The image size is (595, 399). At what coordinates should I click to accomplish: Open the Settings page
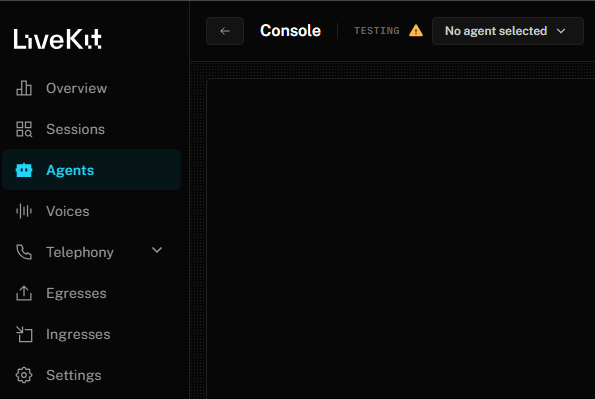click(x=91, y=375)
